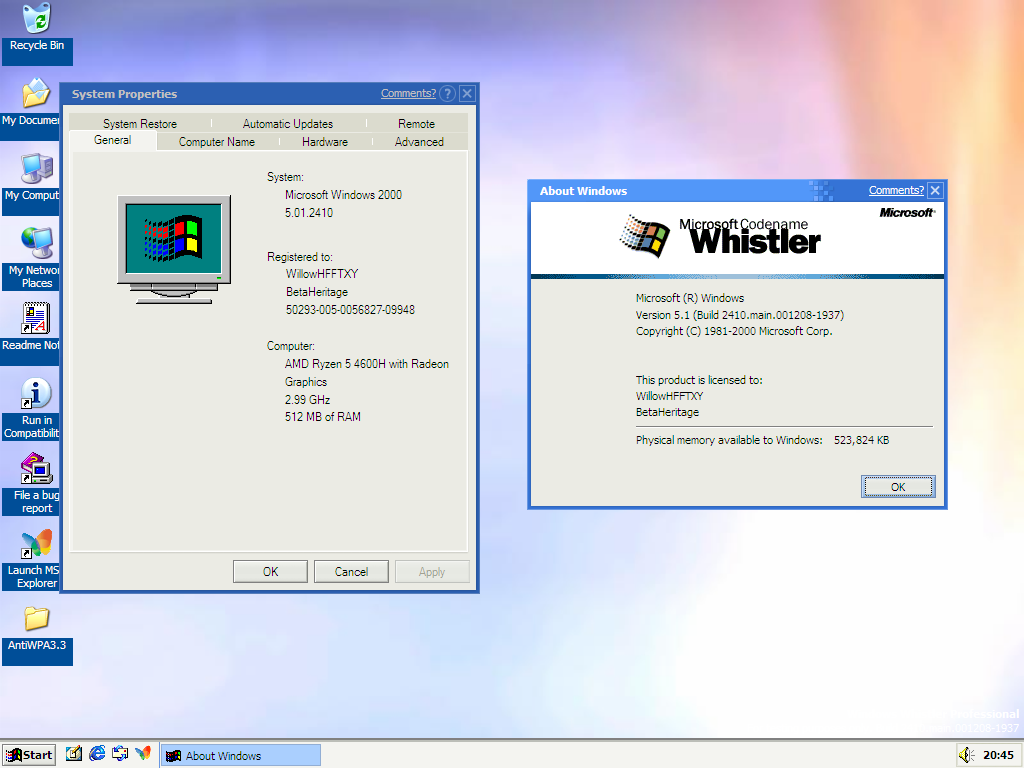Screen dimensions: 1024x768
Task: Click Cancel in System Properties
Action: (x=351, y=571)
